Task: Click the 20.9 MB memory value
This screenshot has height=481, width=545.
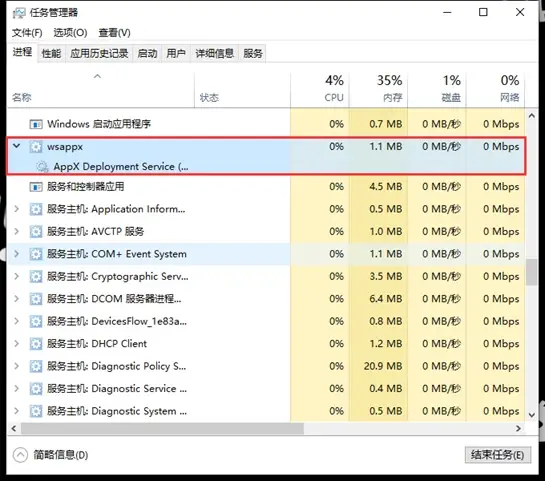Action: point(383,366)
